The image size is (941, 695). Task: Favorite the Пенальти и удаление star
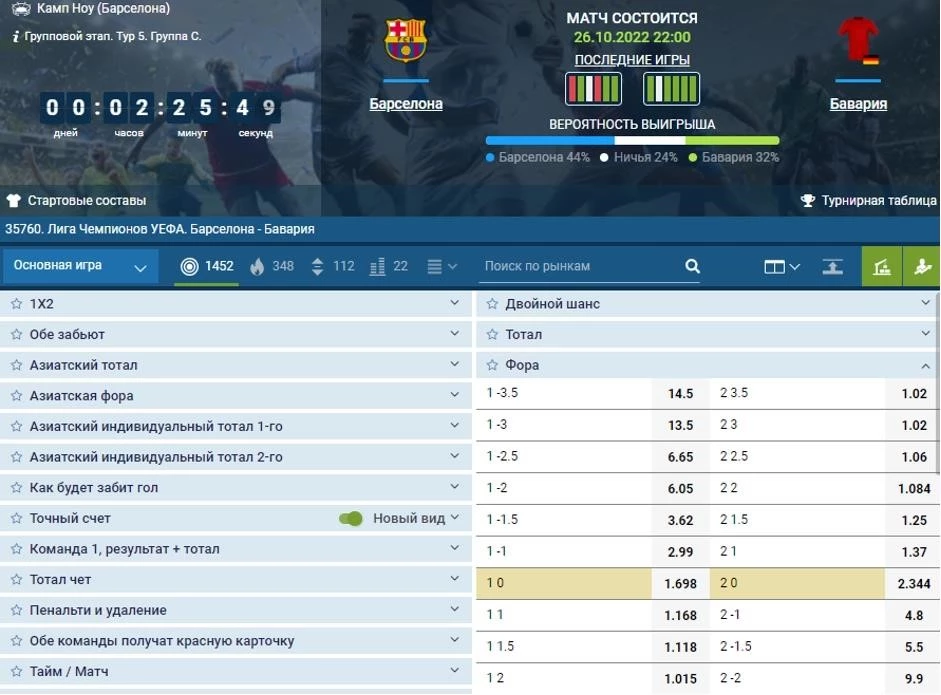[x=16, y=610]
